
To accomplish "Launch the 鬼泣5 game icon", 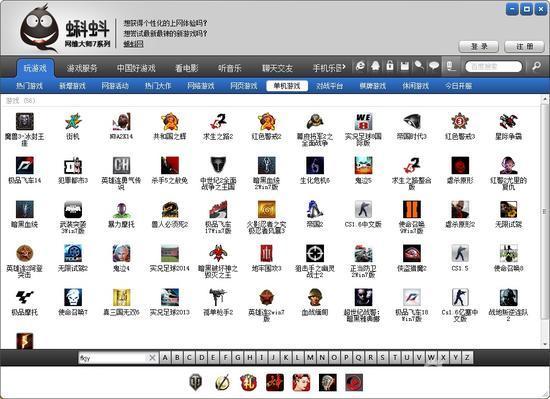I will click(x=363, y=165).
